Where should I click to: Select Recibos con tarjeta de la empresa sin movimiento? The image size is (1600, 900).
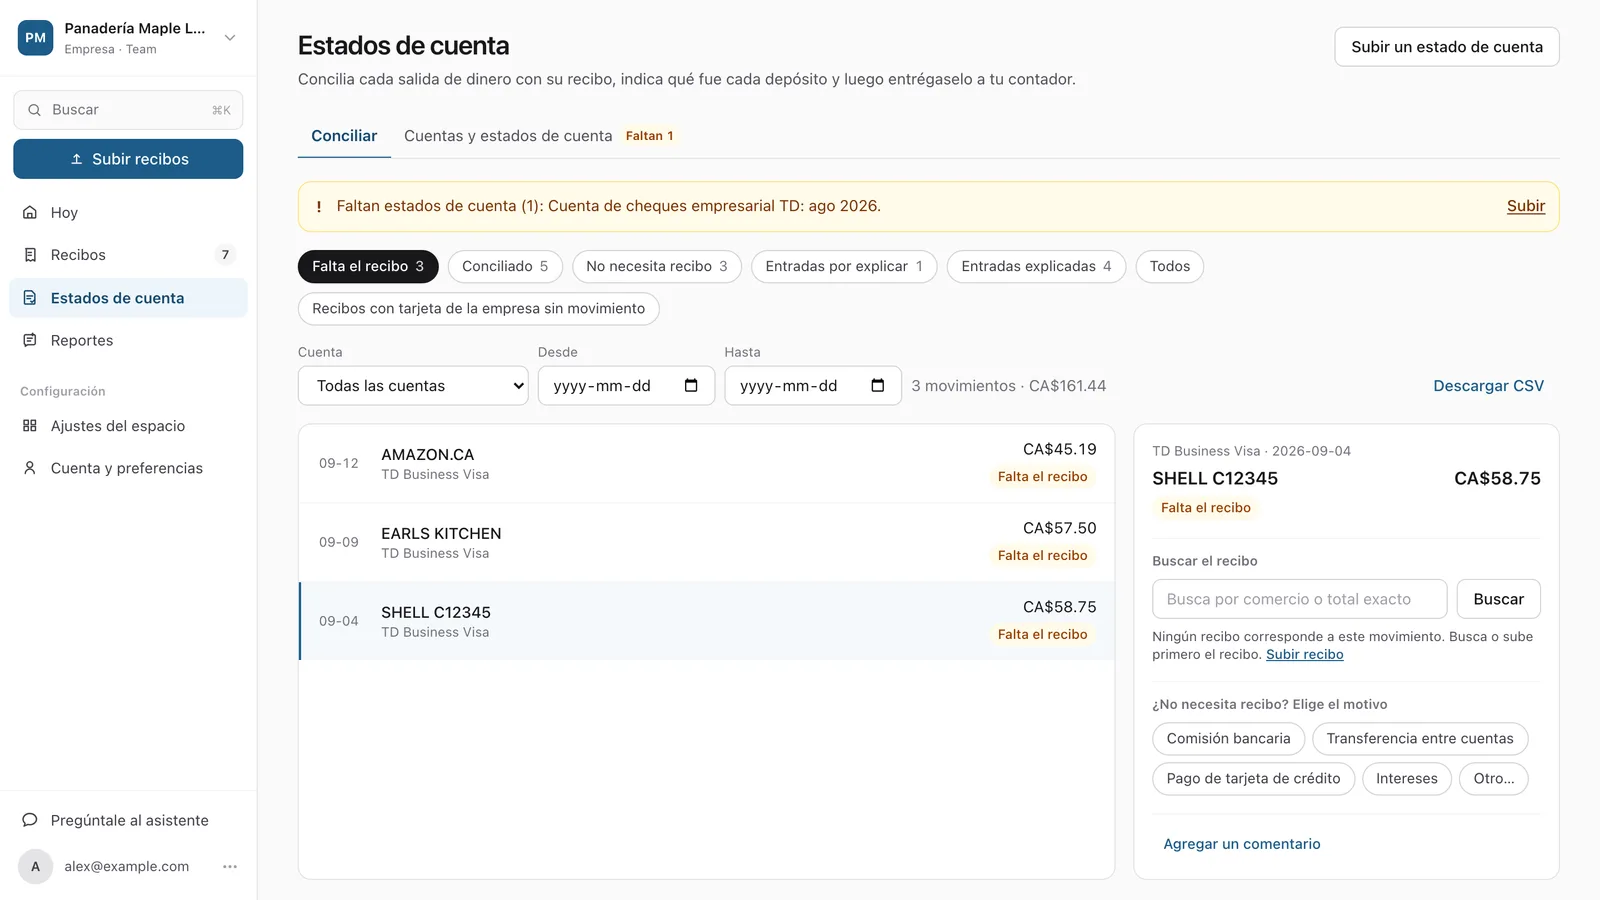tap(478, 309)
